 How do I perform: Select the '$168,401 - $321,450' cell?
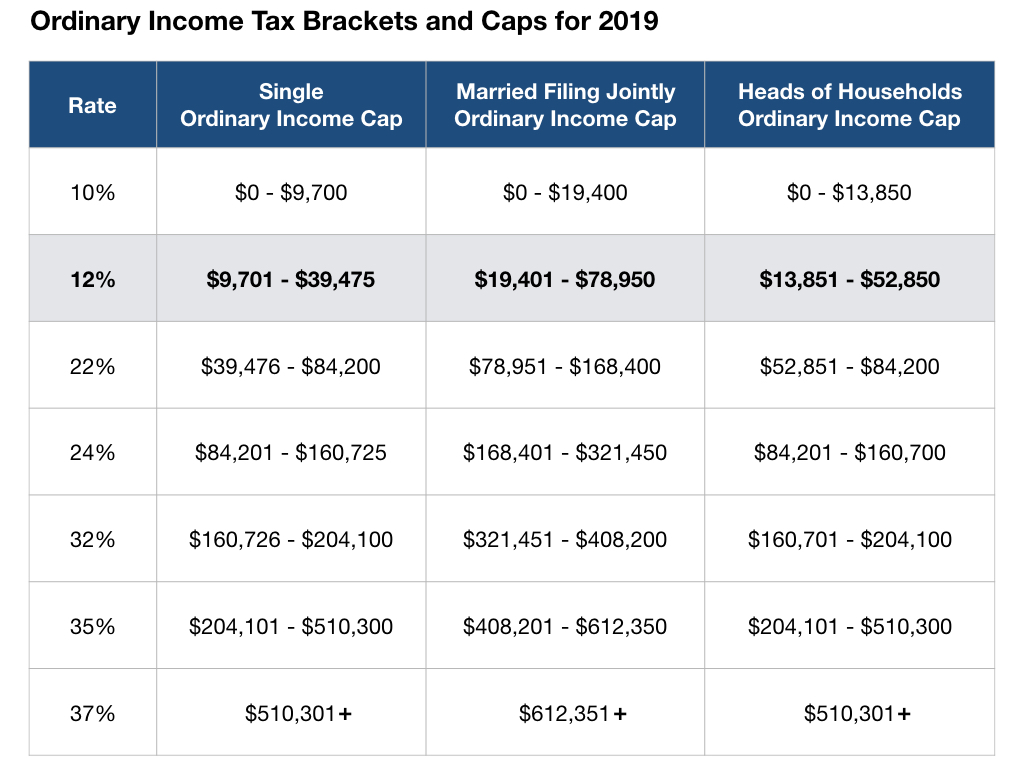click(565, 453)
